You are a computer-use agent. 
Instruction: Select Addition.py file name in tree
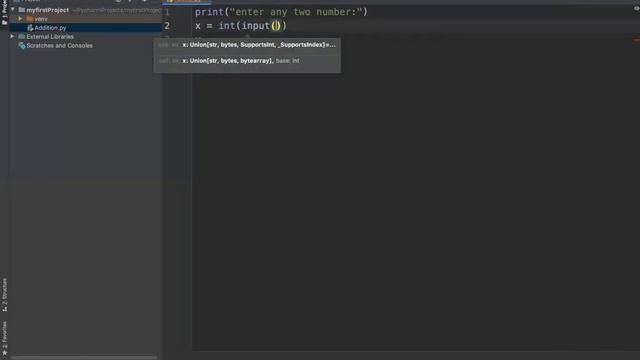click(x=50, y=28)
